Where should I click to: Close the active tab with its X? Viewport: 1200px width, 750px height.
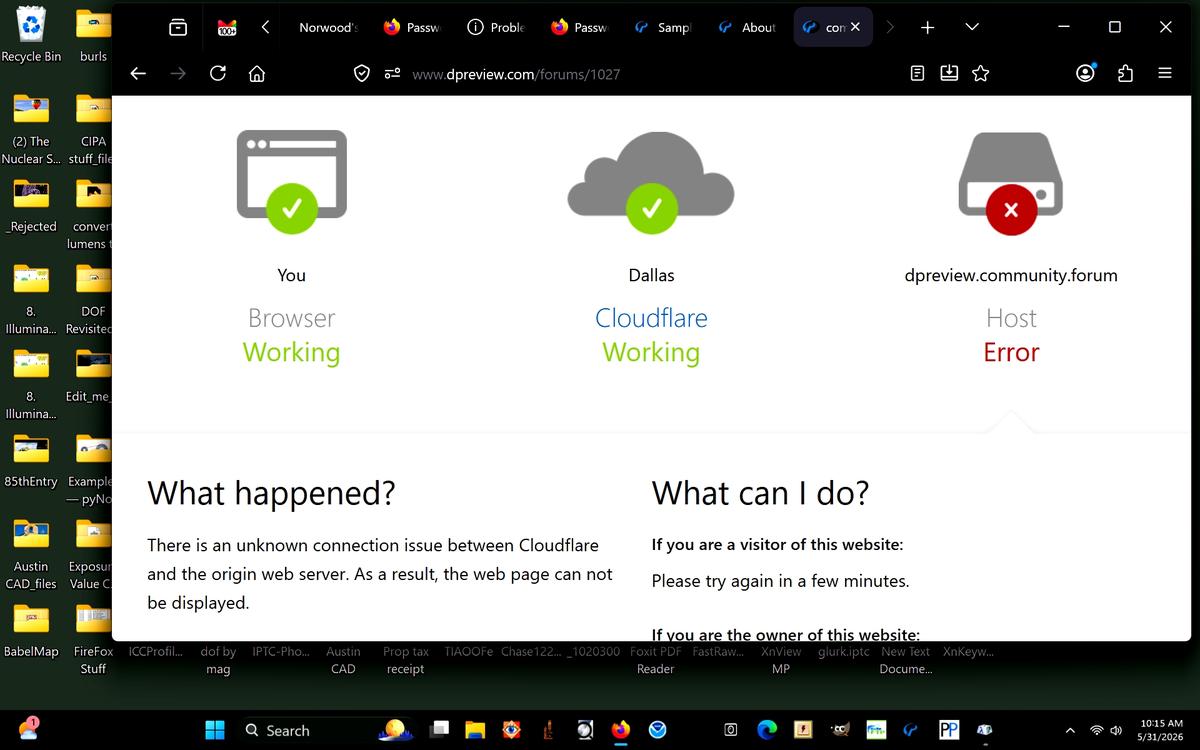tap(855, 27)
